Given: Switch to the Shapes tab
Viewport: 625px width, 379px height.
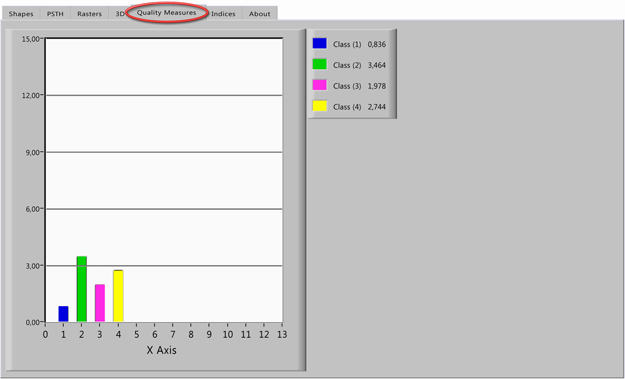Looking at the screenshot, I should click(x=21, y=14).
